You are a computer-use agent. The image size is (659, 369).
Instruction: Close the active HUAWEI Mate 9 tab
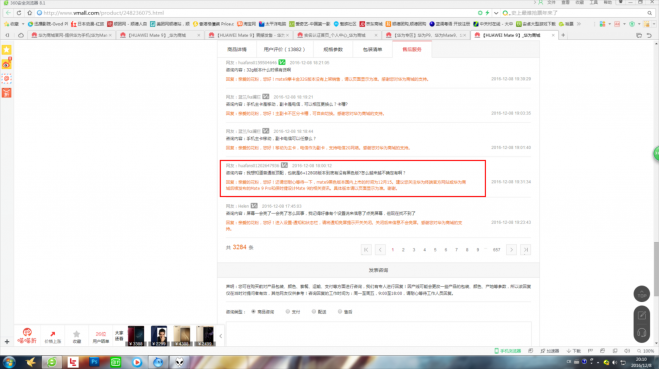pyautogui.click(x=553, y=35)
